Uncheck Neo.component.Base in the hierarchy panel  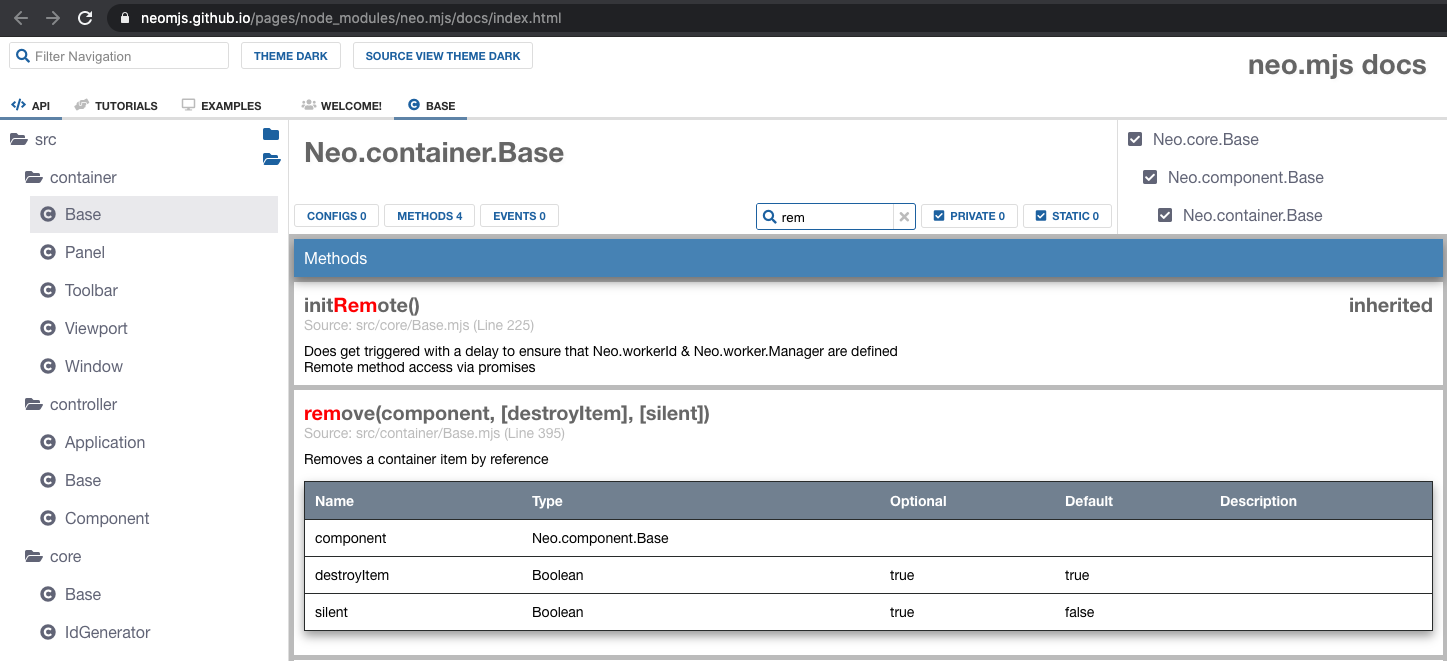pos(1149,177)
